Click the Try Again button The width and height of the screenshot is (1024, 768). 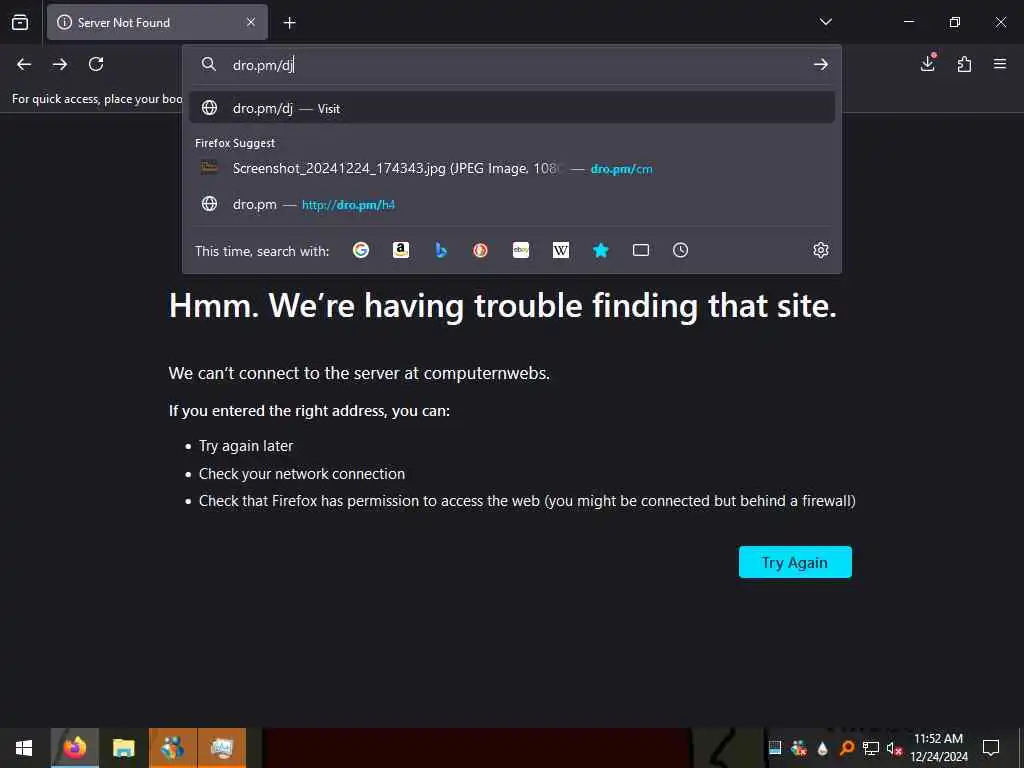tap(795, 562)
